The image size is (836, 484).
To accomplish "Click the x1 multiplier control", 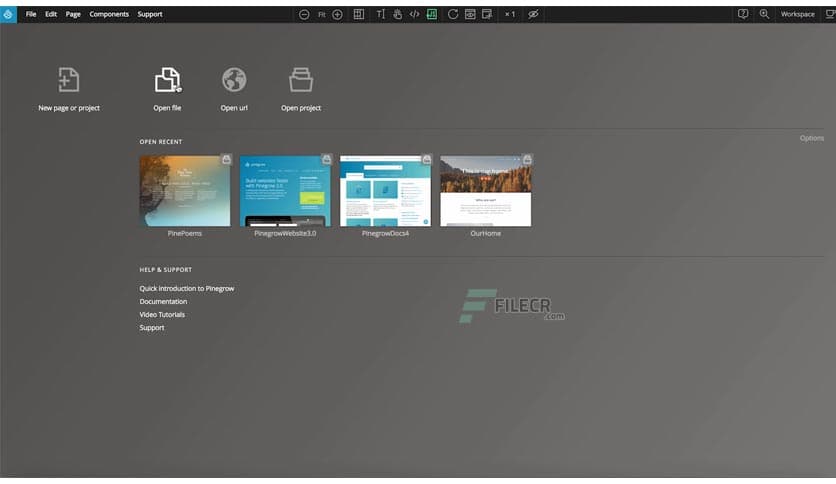I will tap(510, 14).
